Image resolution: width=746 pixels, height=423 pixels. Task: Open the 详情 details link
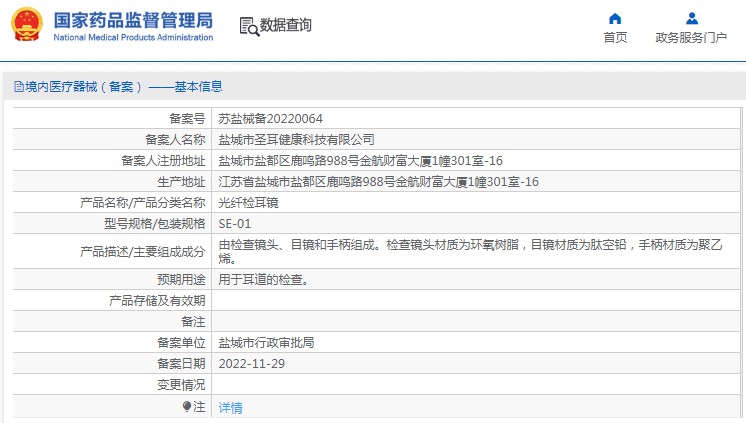coord(230,408)
